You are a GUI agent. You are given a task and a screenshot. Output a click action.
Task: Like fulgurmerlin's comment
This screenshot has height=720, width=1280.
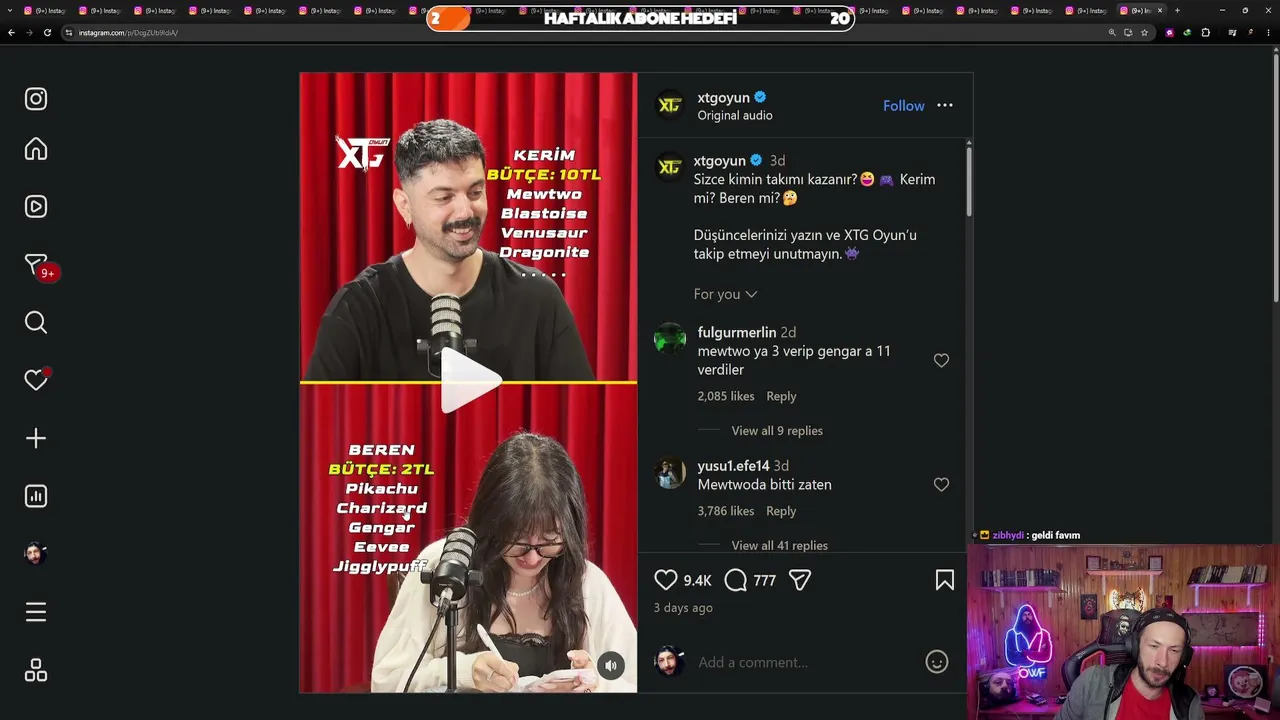point(941,360)
